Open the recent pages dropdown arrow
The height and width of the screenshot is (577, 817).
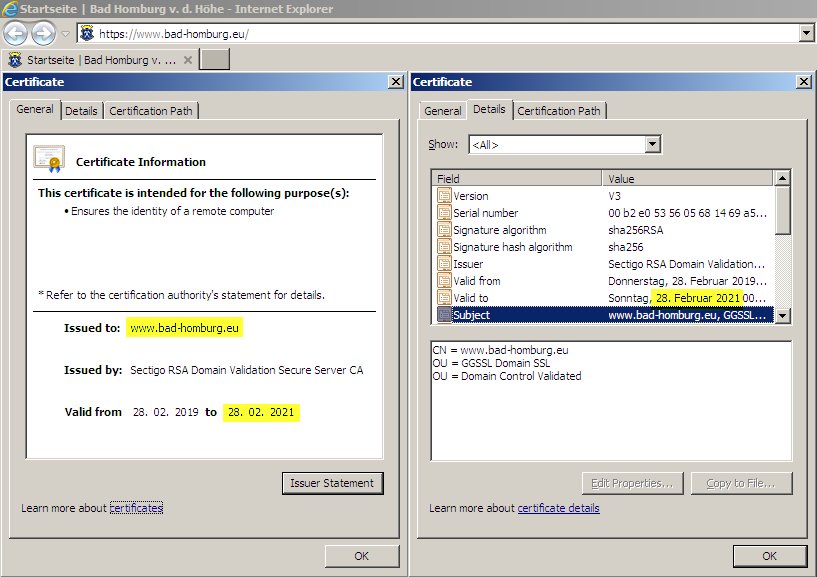[x=66, y=34]
